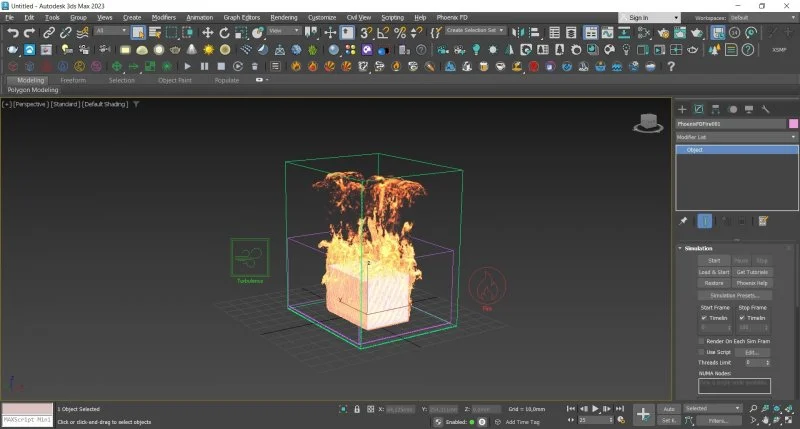Open Mirror tool in toolbar
Screen dimensions: 800x429
(518, 33)
